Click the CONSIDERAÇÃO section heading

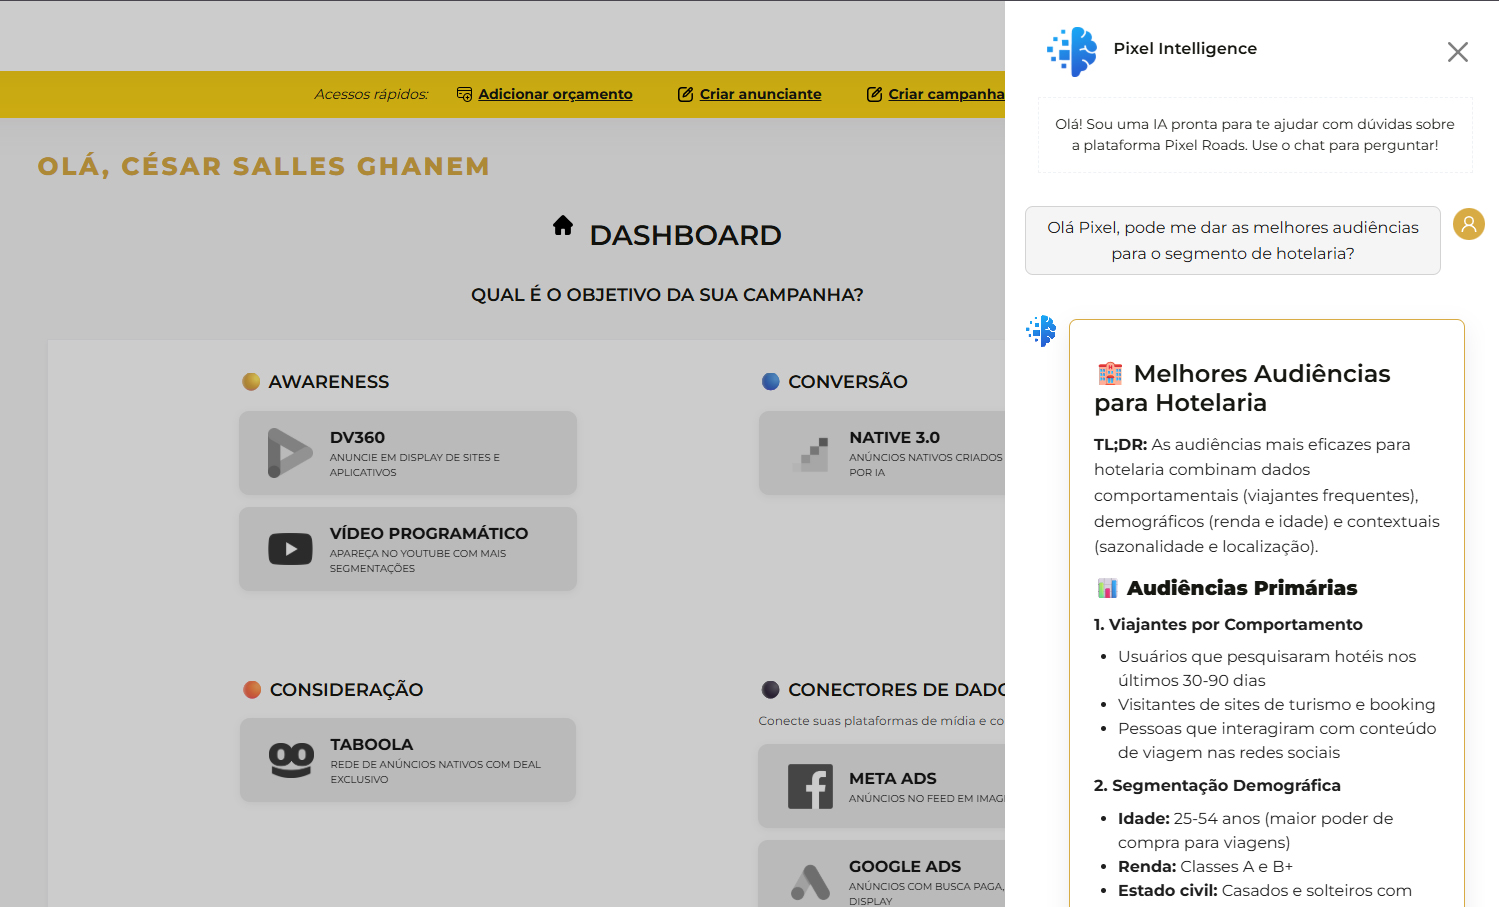[x=346, y=690]
